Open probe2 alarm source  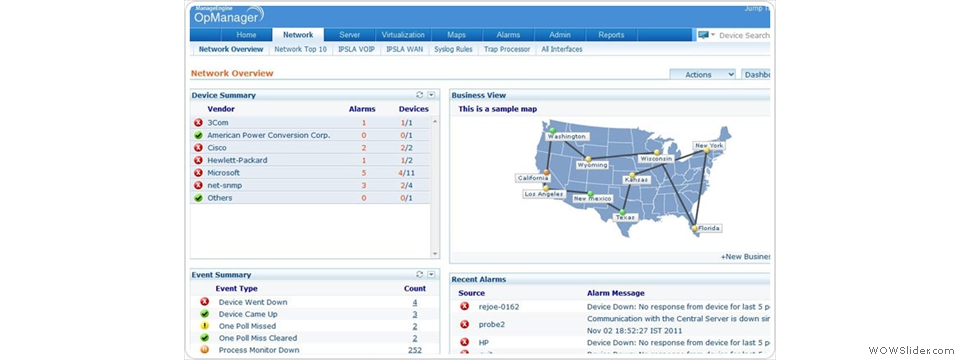tap(492, 324)
